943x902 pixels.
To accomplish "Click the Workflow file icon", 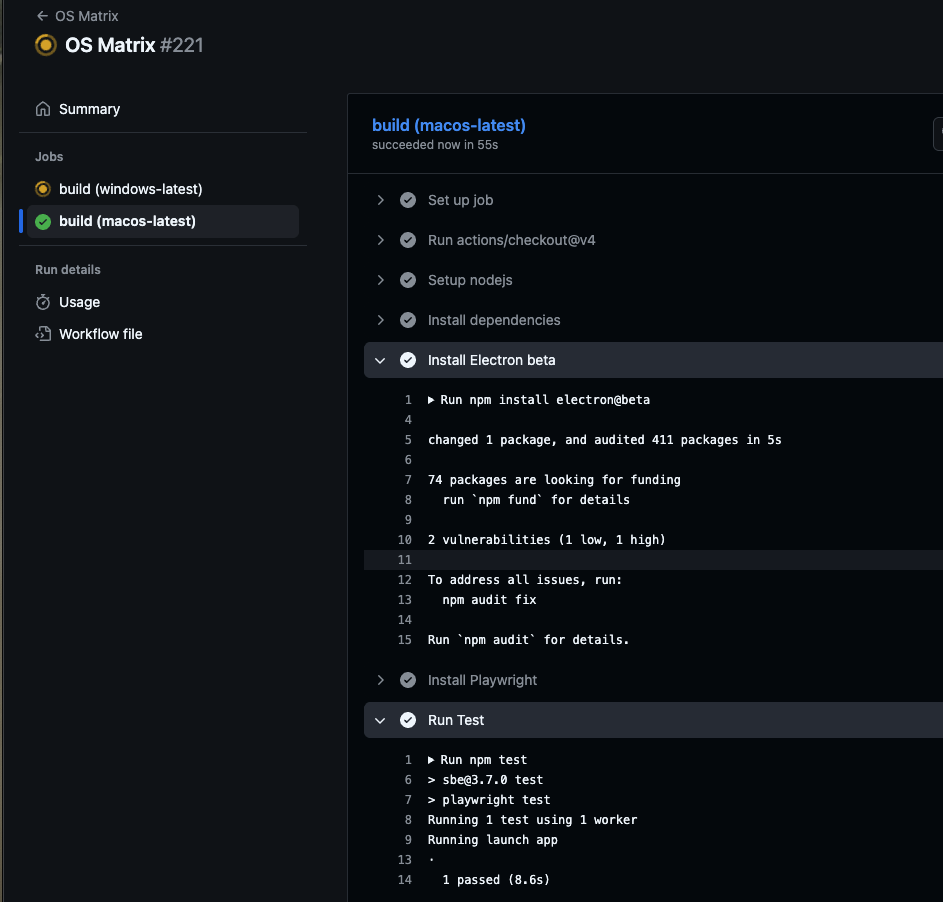I will [42, 333].
